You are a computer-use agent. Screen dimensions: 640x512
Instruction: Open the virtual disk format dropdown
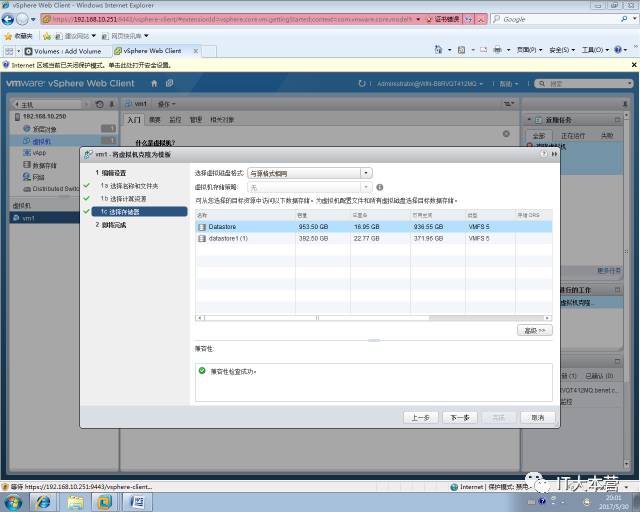pos(366,173)
